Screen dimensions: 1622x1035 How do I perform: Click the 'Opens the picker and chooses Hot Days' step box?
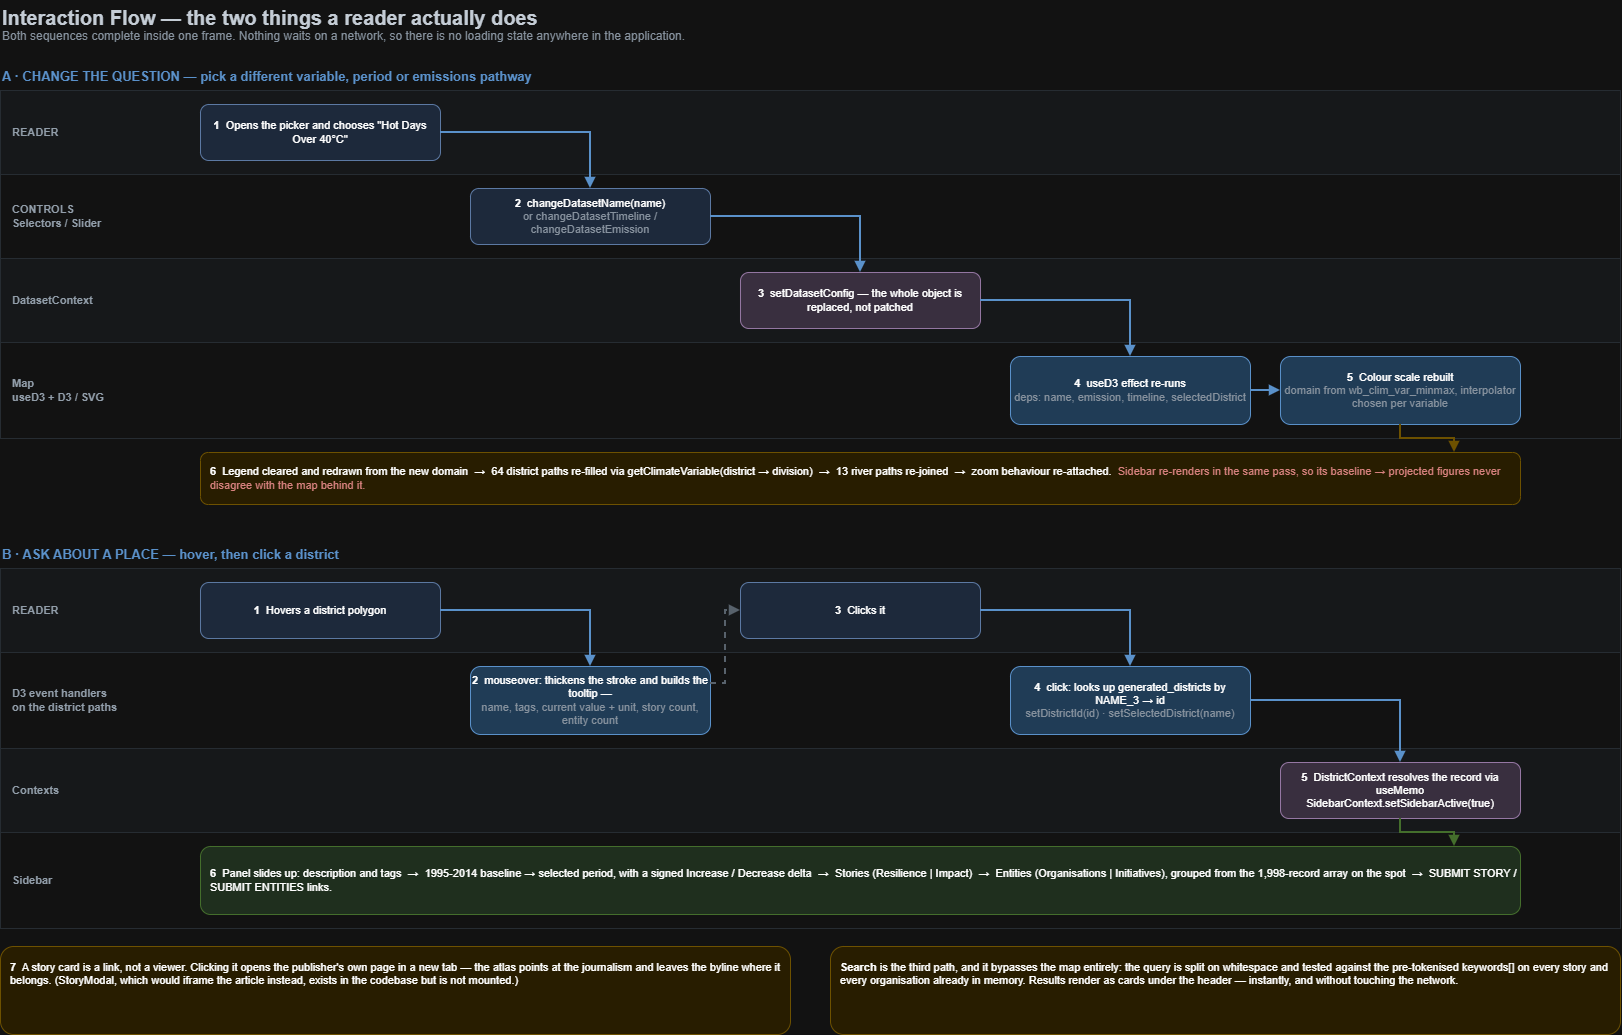[320, 132]
